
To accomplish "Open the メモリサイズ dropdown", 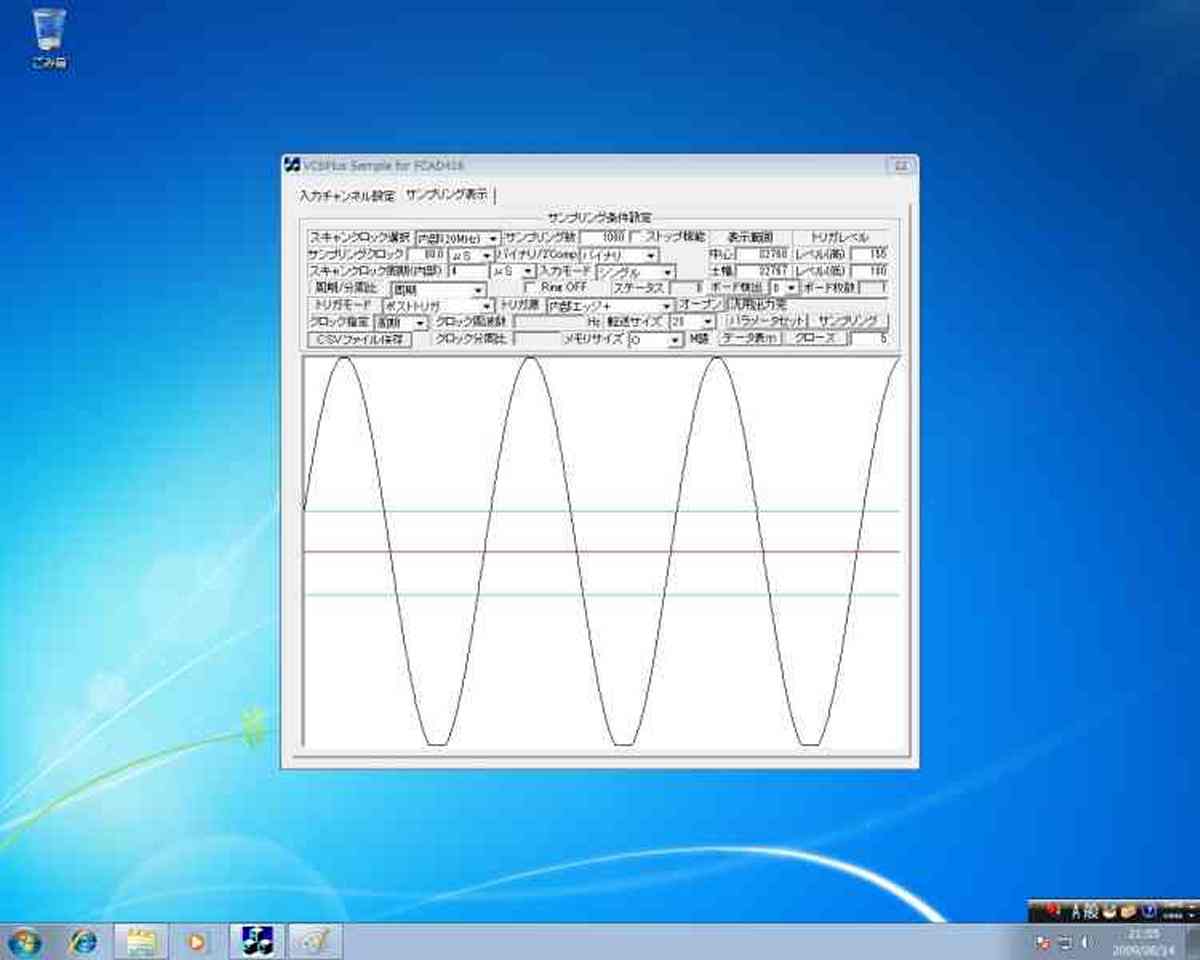I will 656,340.
